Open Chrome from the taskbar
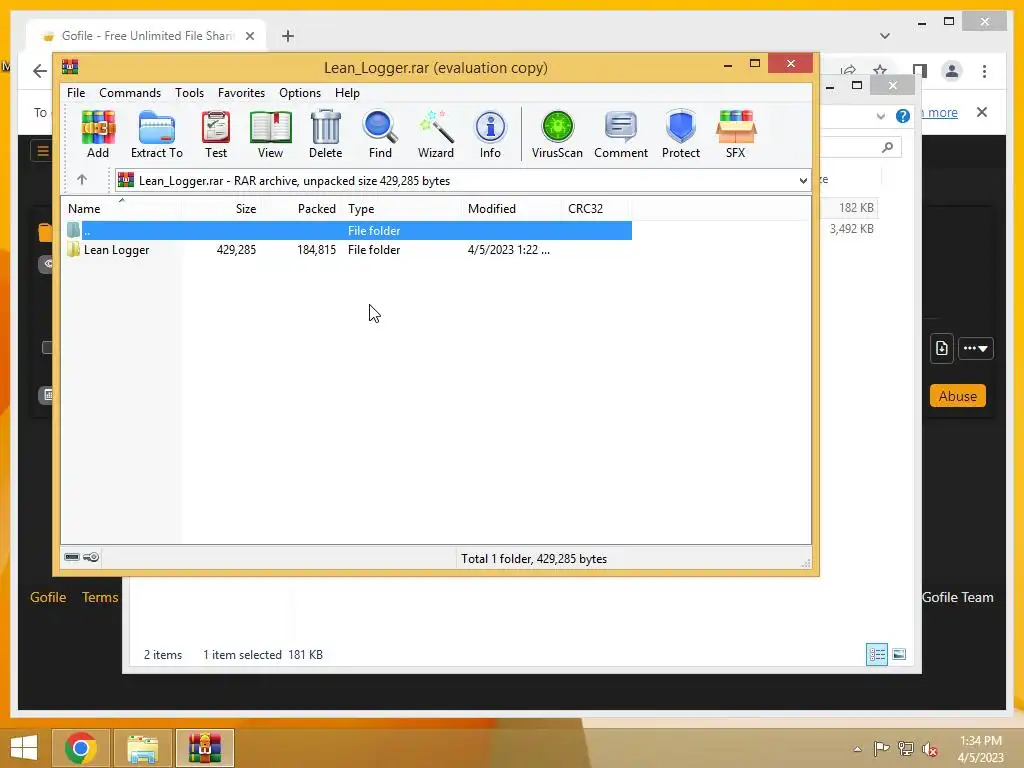This screenshot has width=1024, height=768. coord(80,748)
